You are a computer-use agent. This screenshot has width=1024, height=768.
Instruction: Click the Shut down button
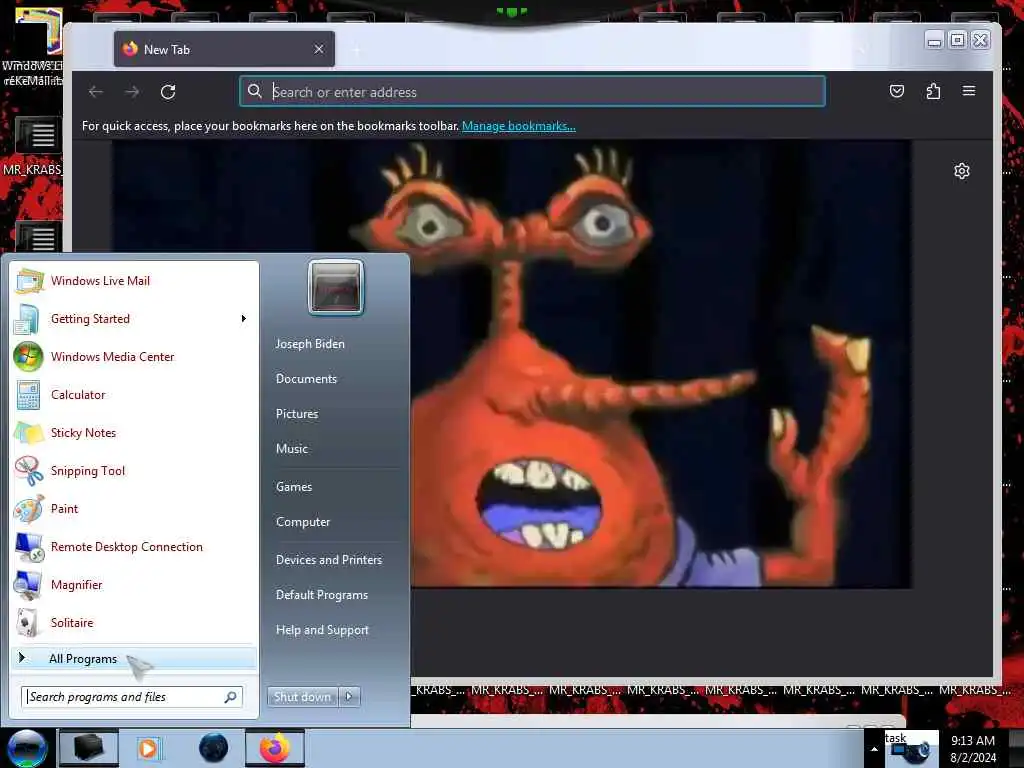[302, 697]
